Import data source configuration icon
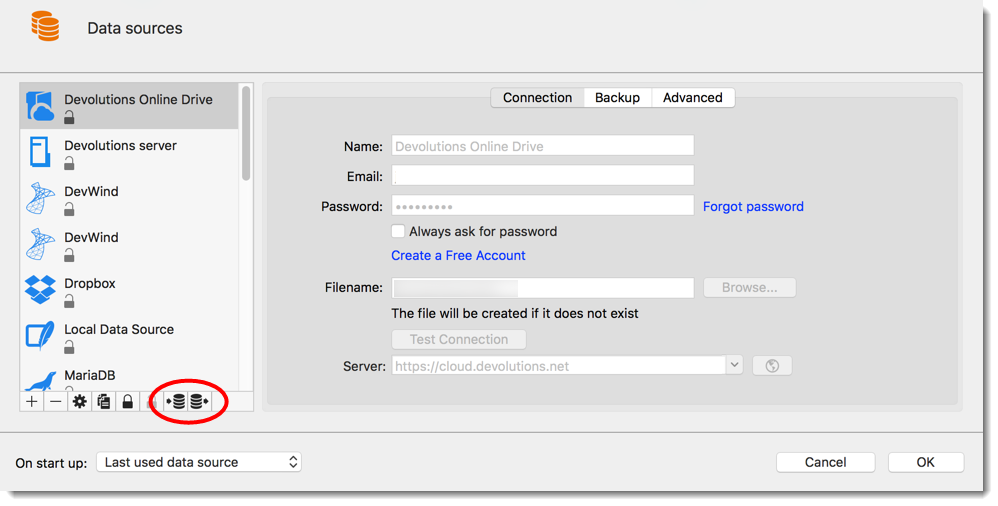Viewport: 998px width, 506px height. [x=176, y=402]
